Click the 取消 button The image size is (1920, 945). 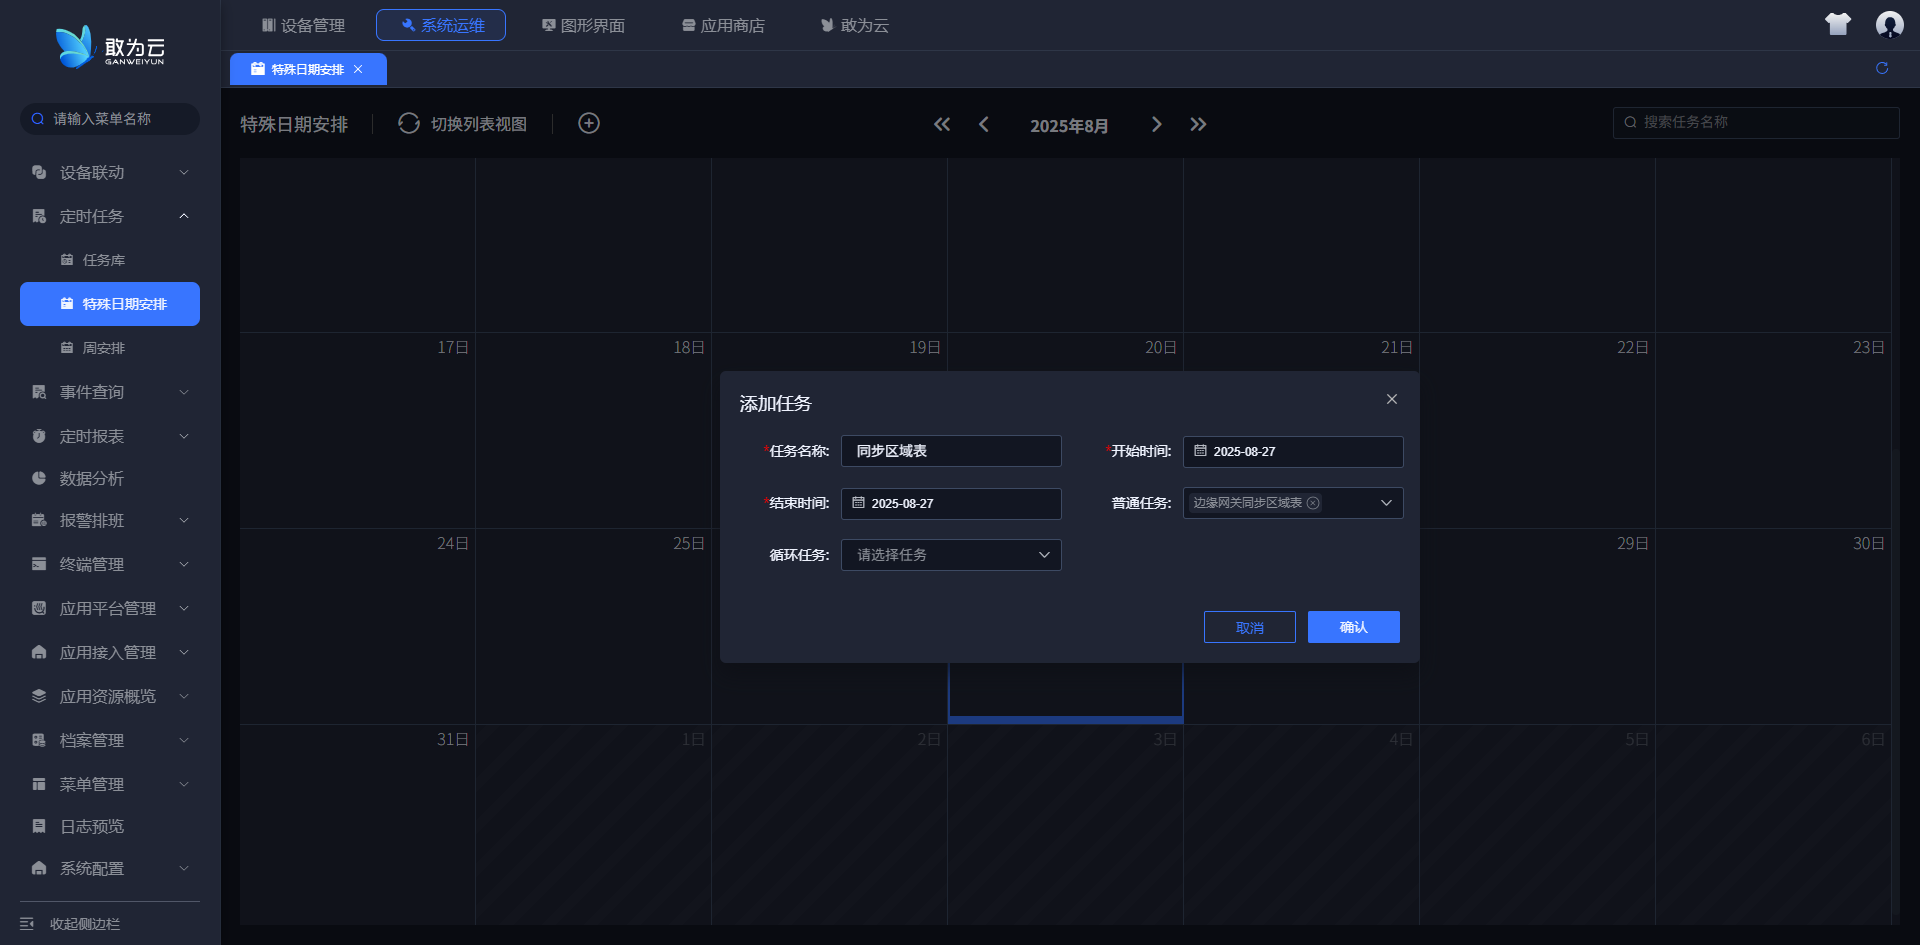pos(1249,627)
